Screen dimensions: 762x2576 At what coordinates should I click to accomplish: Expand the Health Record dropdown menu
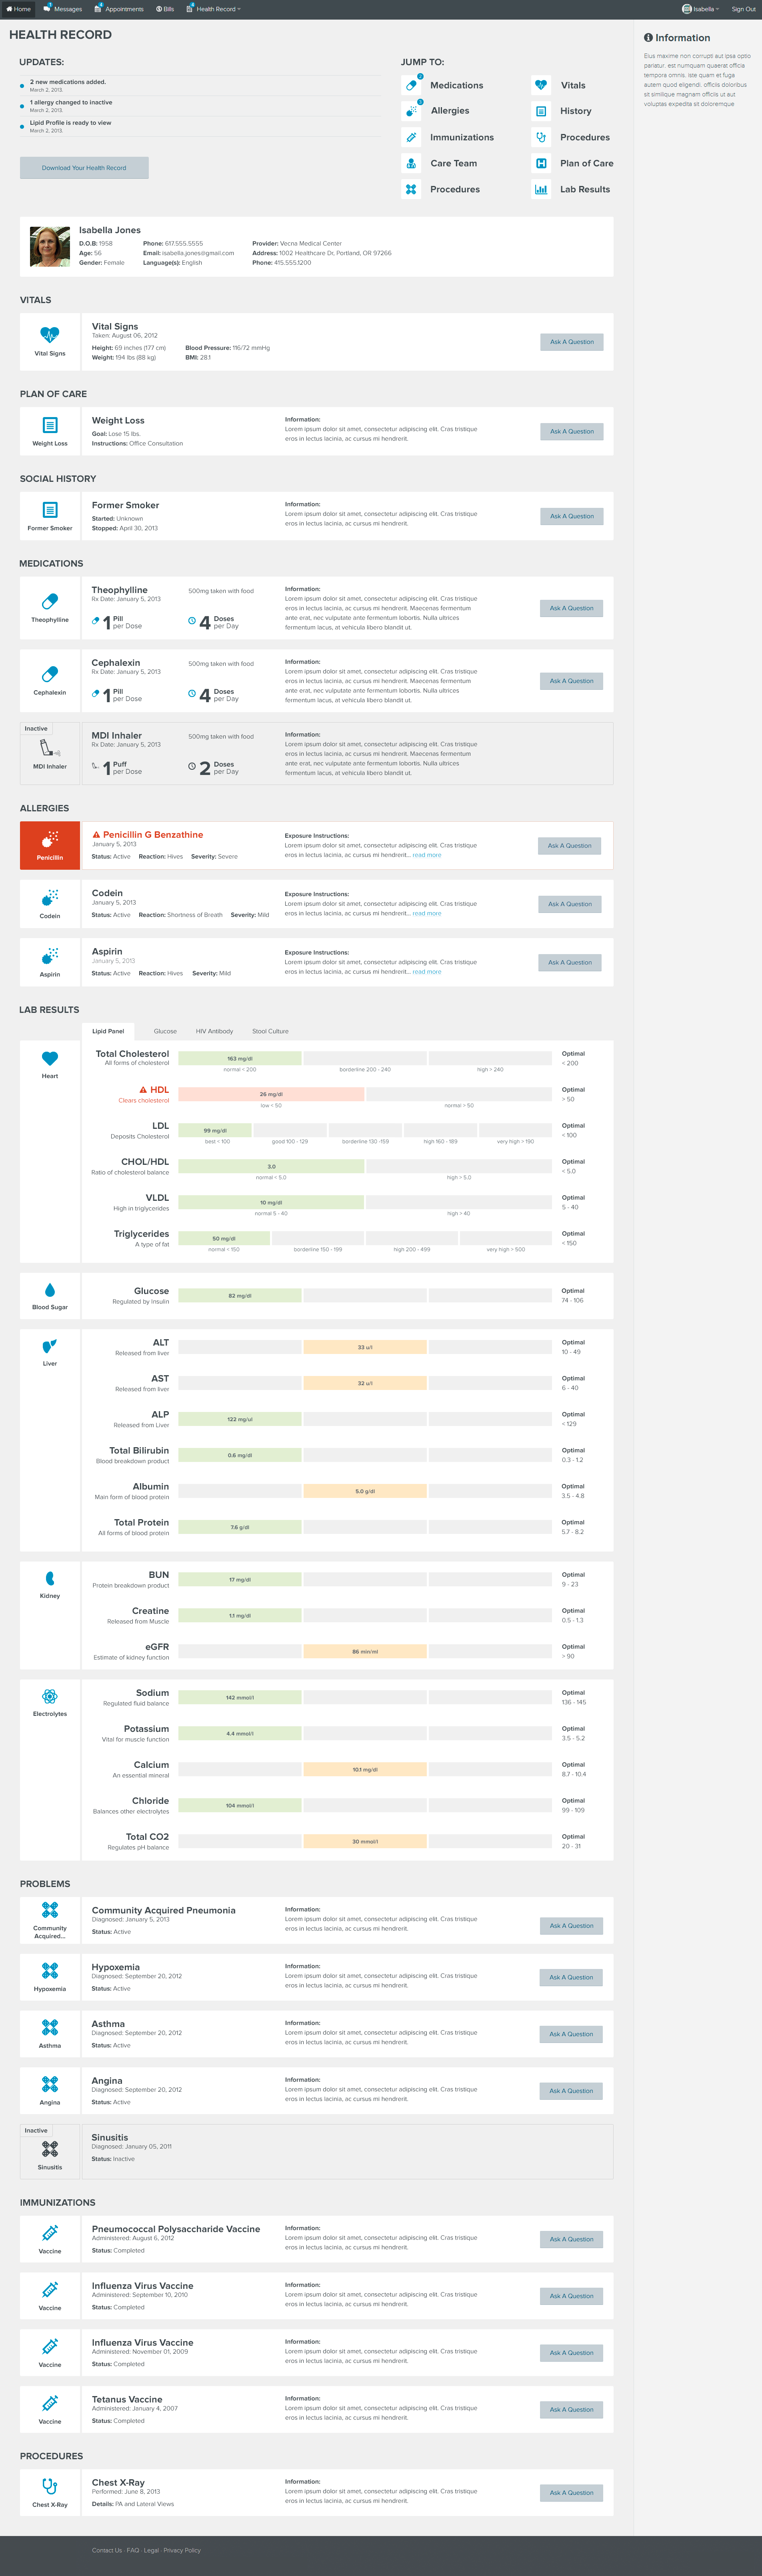pyautogui.click(x=214, y=9)
